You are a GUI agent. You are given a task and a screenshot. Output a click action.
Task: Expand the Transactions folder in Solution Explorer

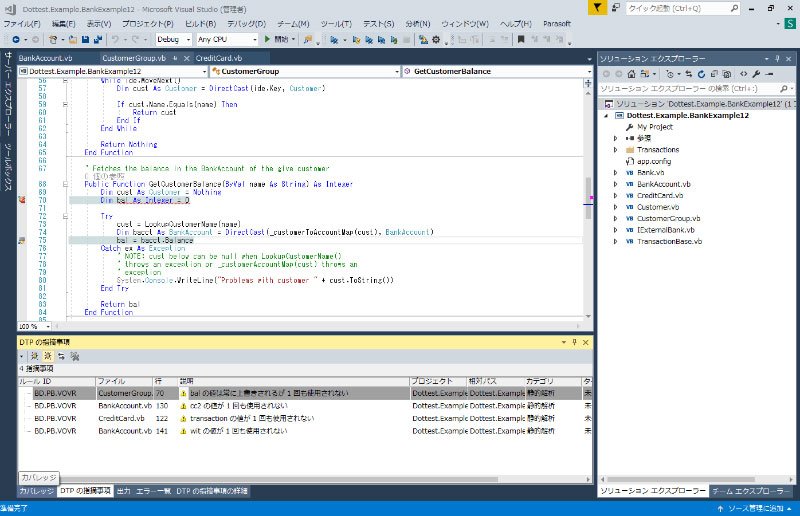(615, 150)
